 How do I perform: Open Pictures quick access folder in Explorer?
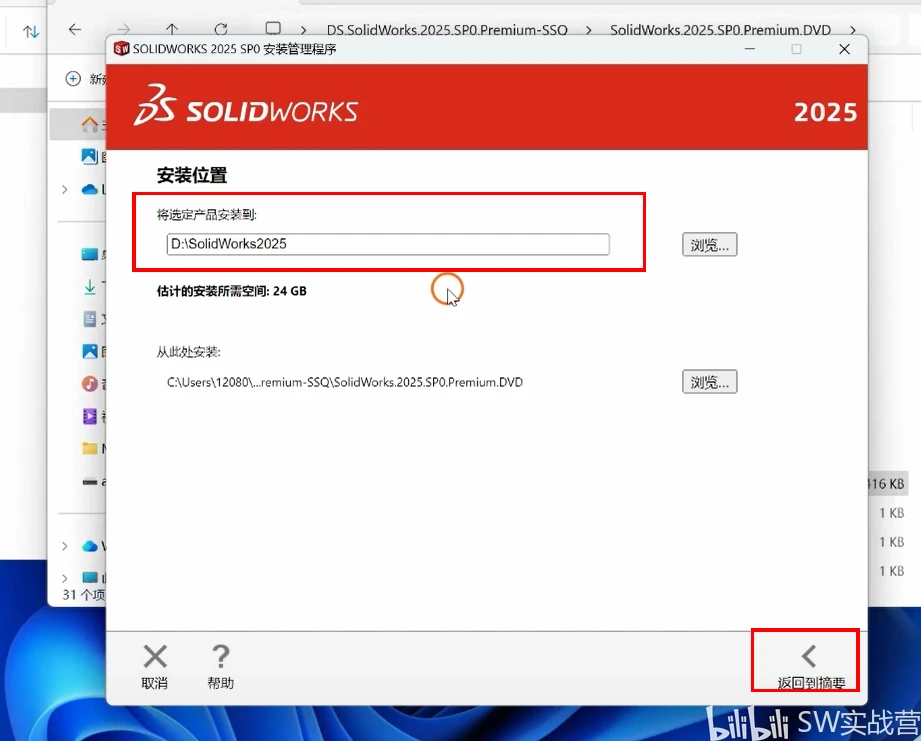point(90,351)
